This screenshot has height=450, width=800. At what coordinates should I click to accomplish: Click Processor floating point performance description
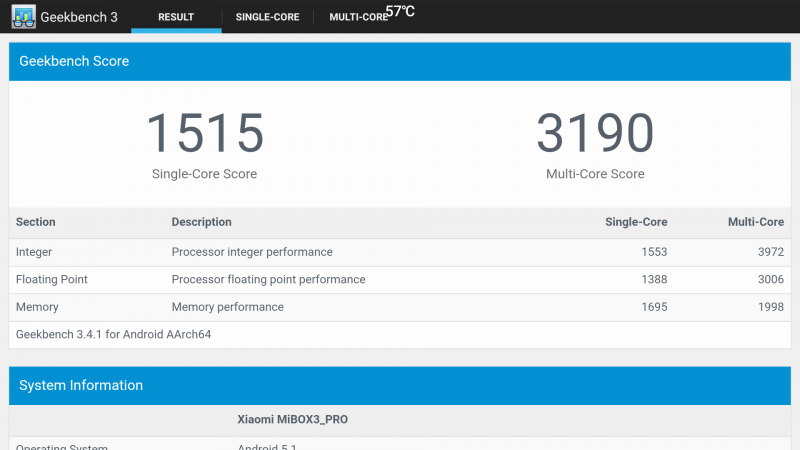coord(268,280)
